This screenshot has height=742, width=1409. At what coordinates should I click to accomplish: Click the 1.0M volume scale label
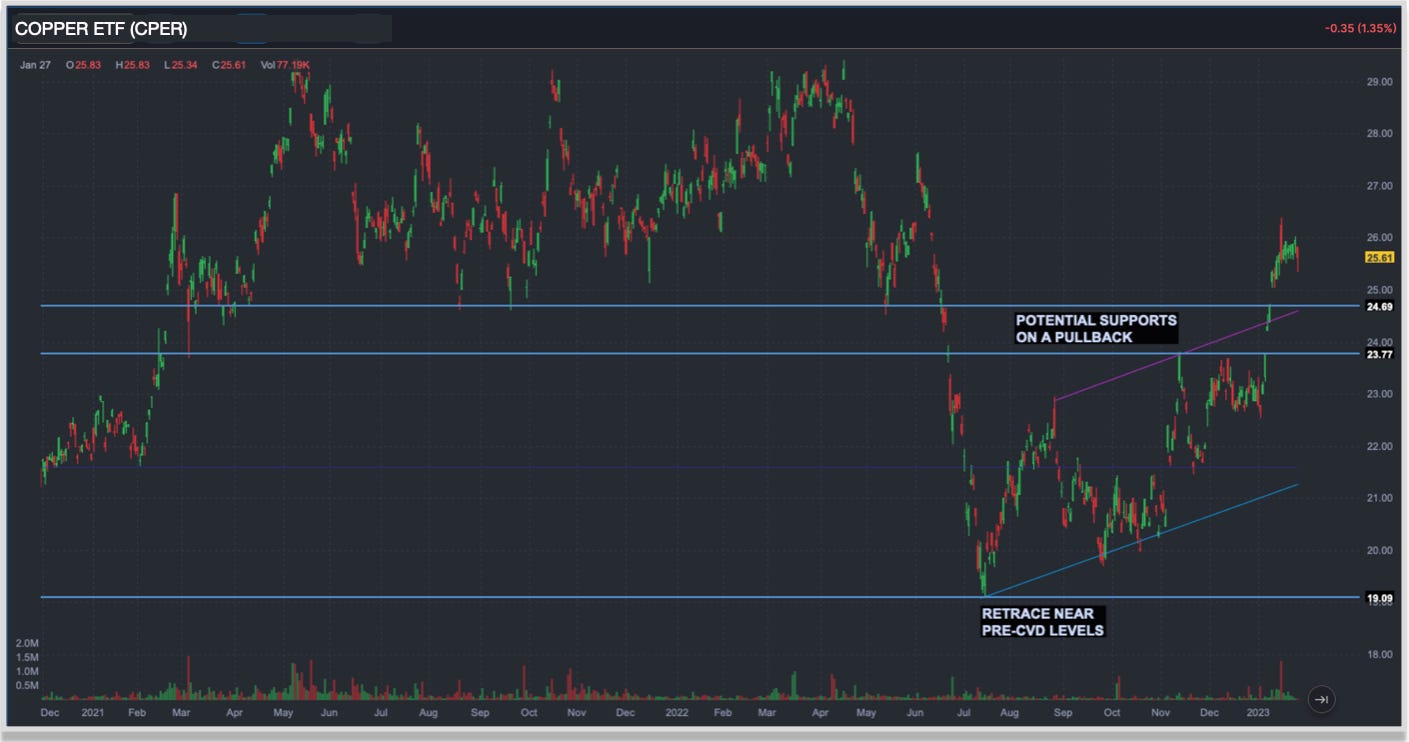click(x=27, y=672)
